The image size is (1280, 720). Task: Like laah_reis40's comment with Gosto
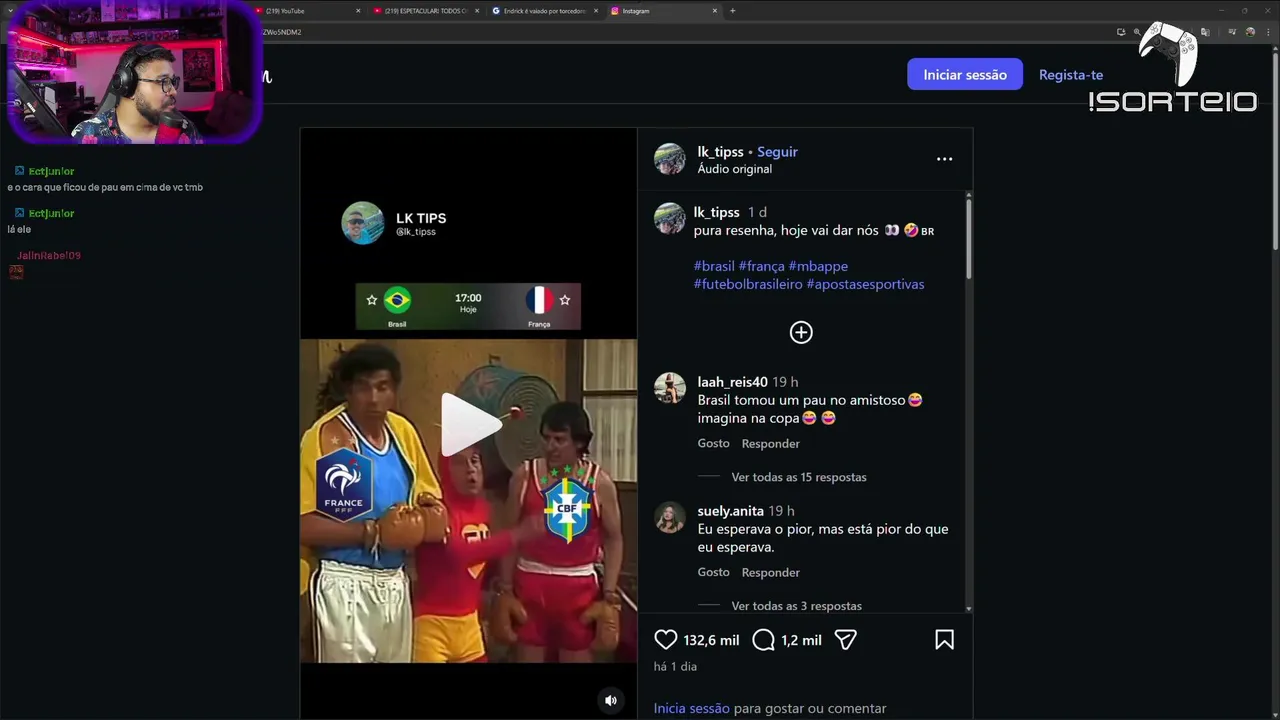pos(713,443)
